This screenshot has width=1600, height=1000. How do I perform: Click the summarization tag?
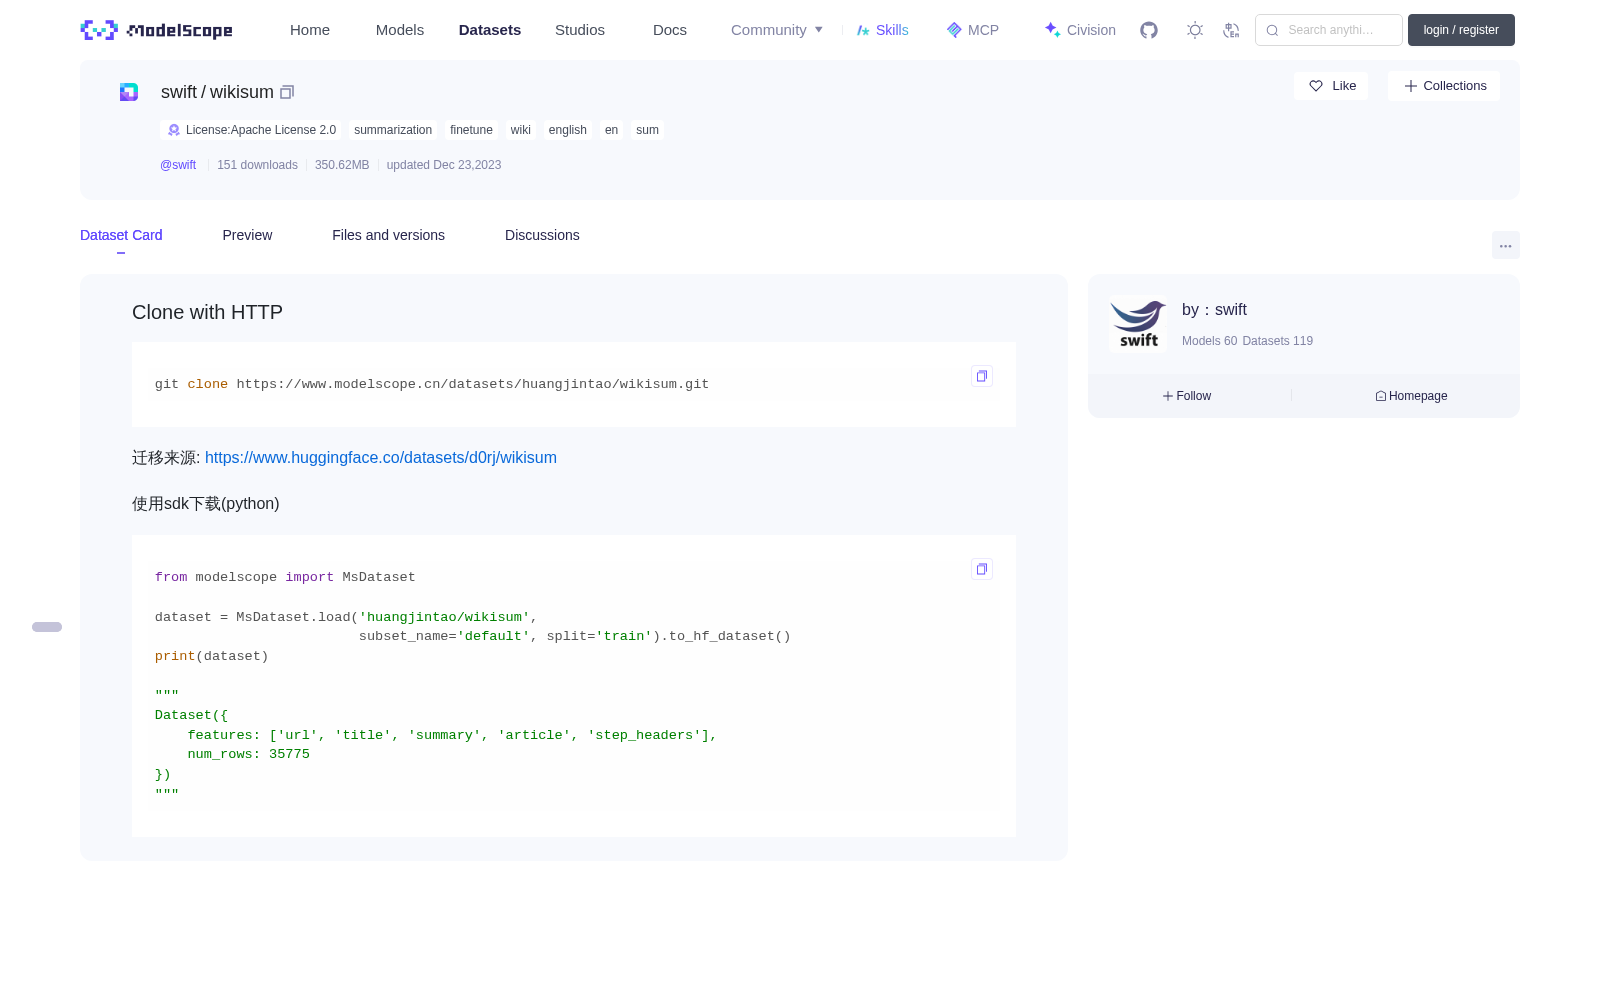393,130
